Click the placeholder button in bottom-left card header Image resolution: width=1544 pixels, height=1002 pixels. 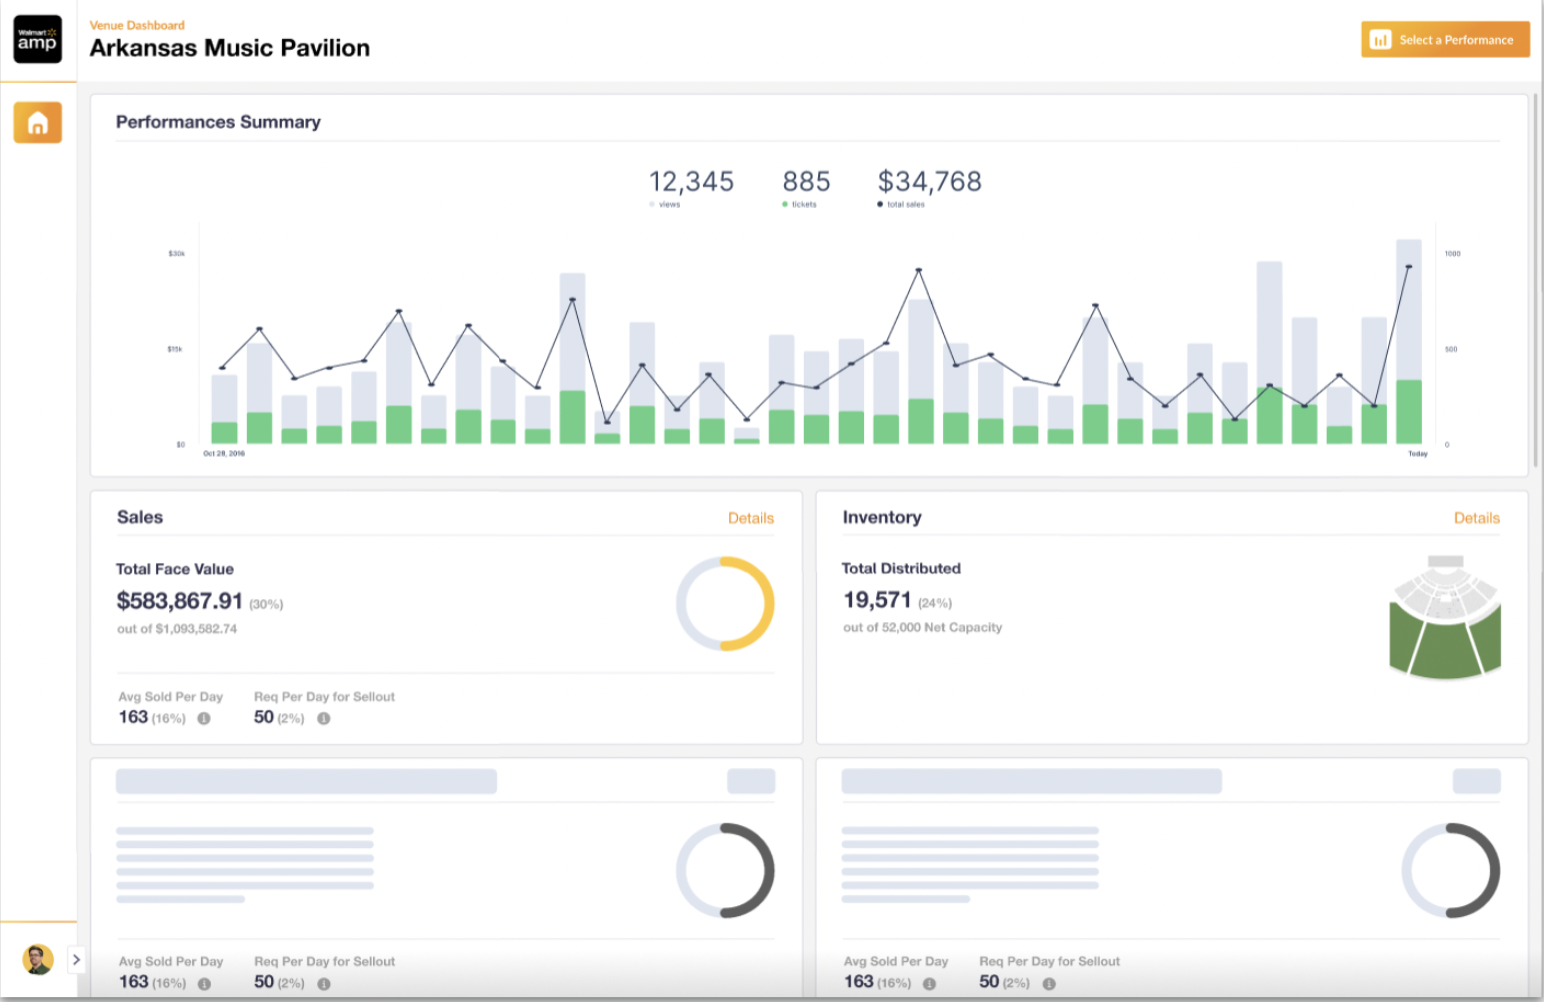click(x=751, y=781)
